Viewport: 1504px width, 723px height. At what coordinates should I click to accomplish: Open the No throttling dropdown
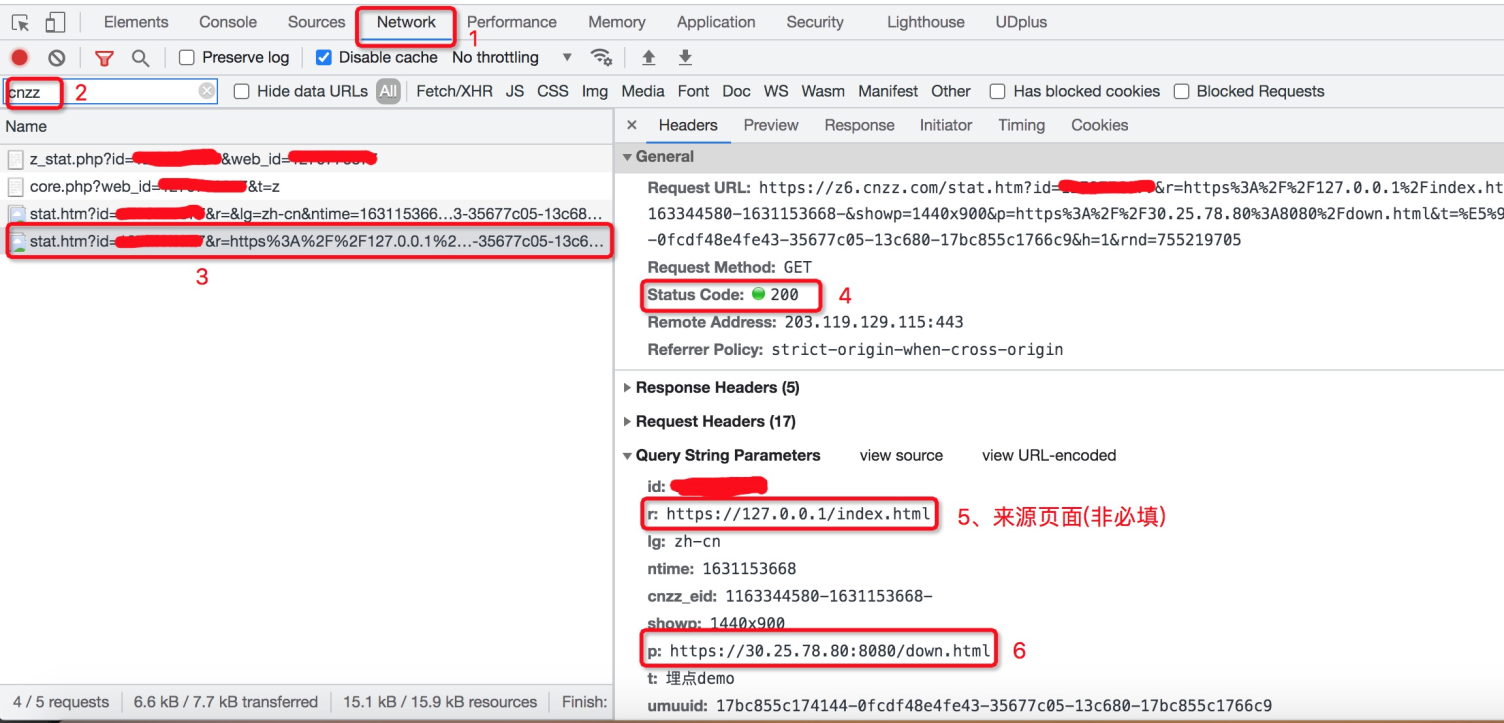coord(512,57)
